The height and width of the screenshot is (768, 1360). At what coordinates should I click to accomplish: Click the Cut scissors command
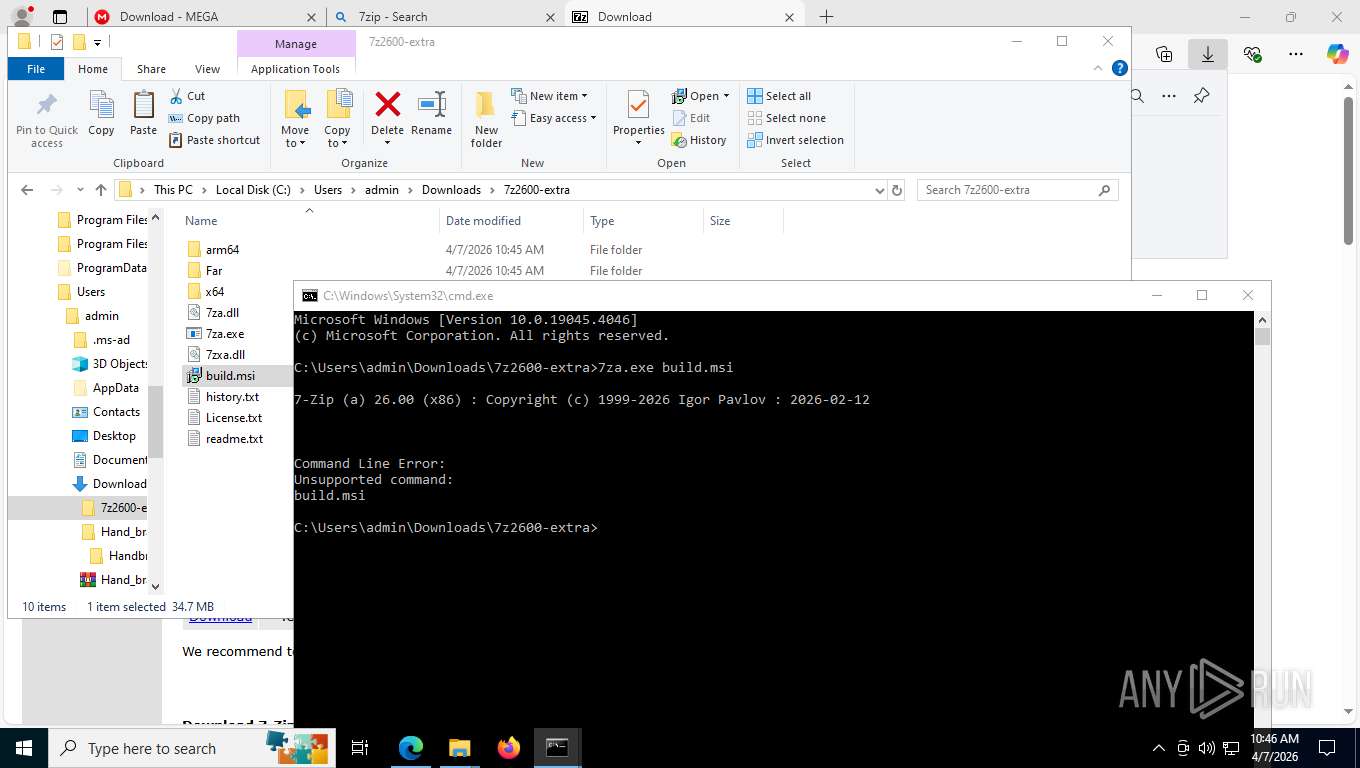point(187,96)
